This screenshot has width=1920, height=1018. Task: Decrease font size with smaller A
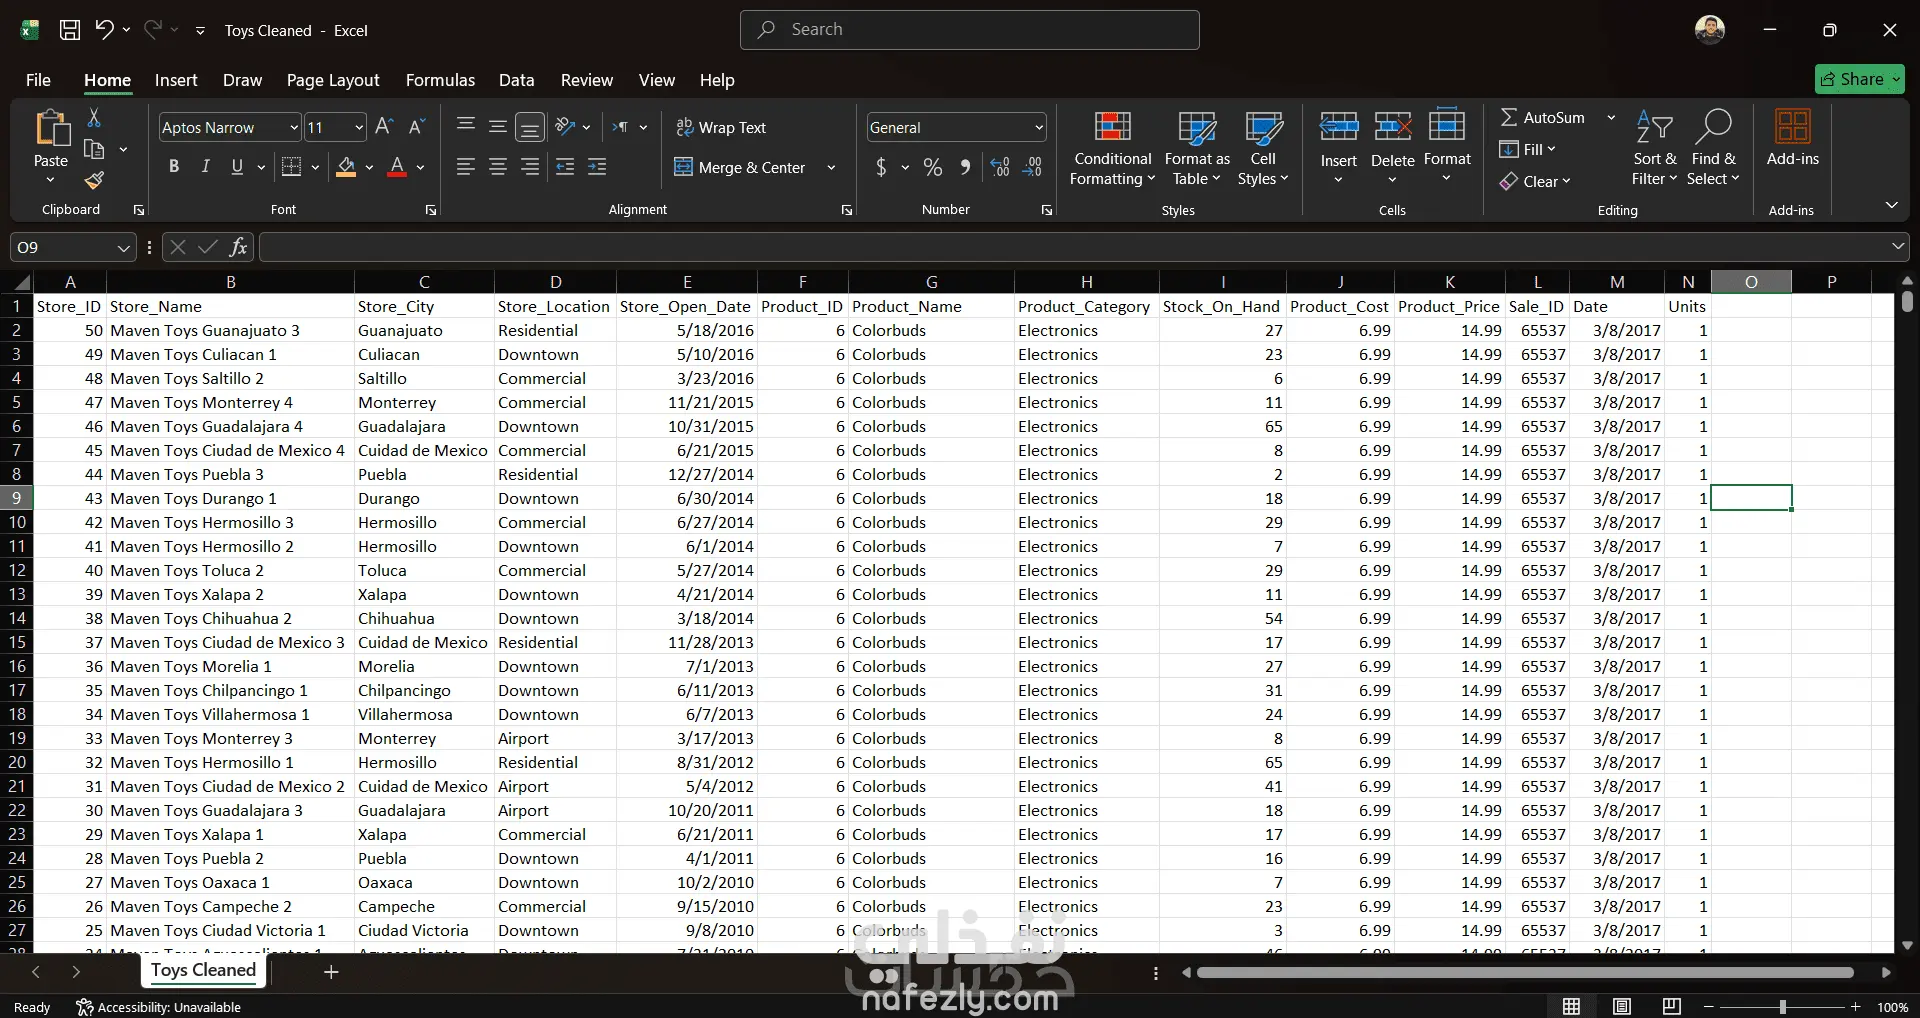[417, 127]
